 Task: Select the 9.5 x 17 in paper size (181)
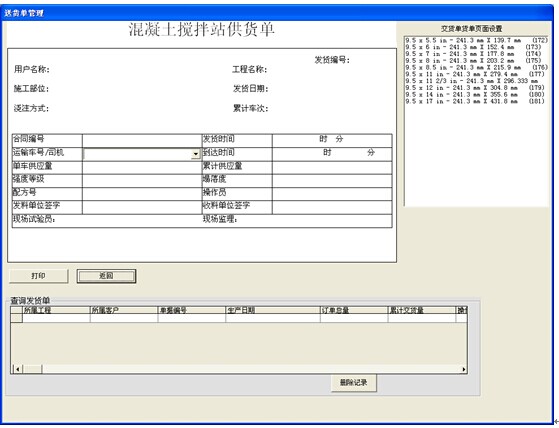pyautogui.click(x=476, y=101)
